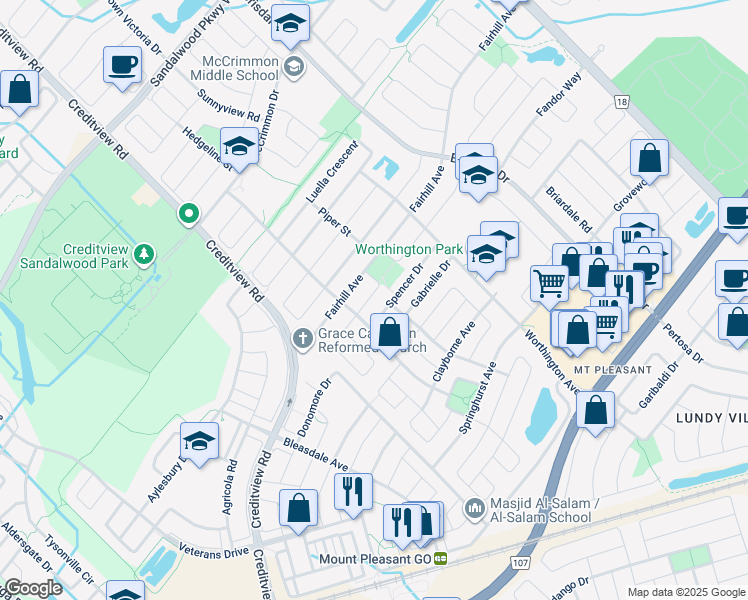The width and height of the screenshot is (748, 600).
Task: Select Creditview Sandalwood Park tree icon
Action: coord(144,255)
